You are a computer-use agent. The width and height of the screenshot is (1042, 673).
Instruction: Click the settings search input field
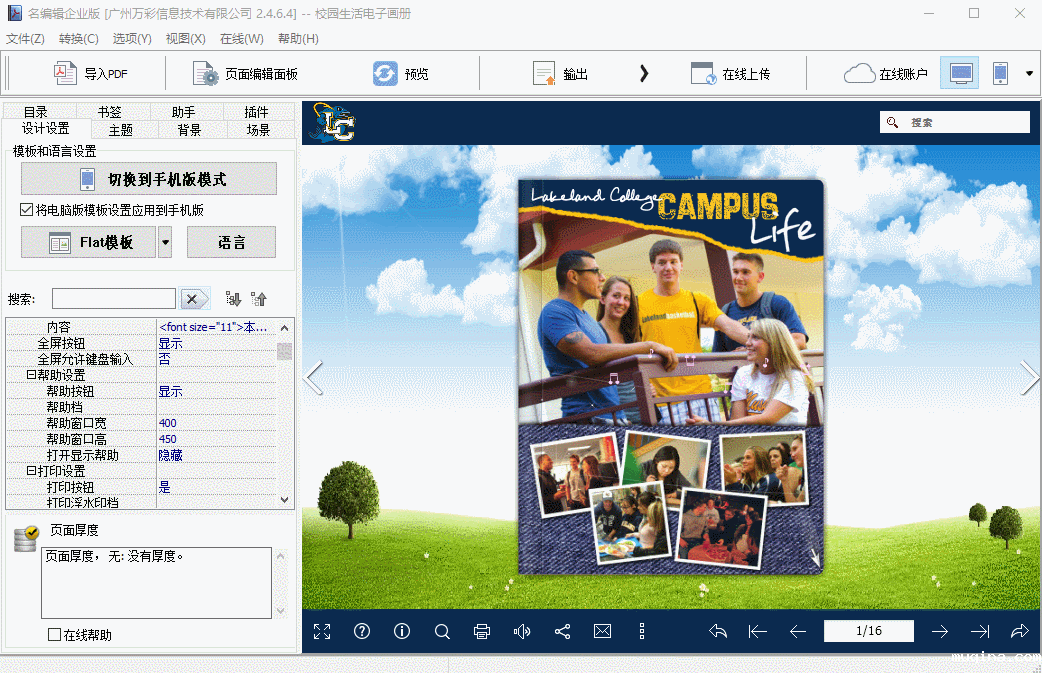coord(114,299)
